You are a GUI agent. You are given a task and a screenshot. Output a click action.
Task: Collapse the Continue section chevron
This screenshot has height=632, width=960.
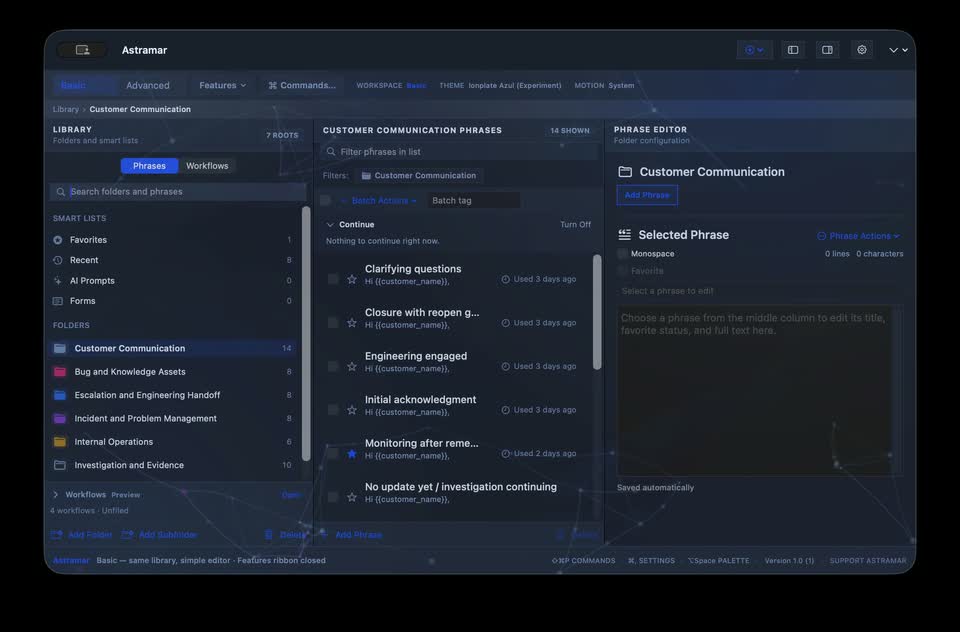click(330, 225)
